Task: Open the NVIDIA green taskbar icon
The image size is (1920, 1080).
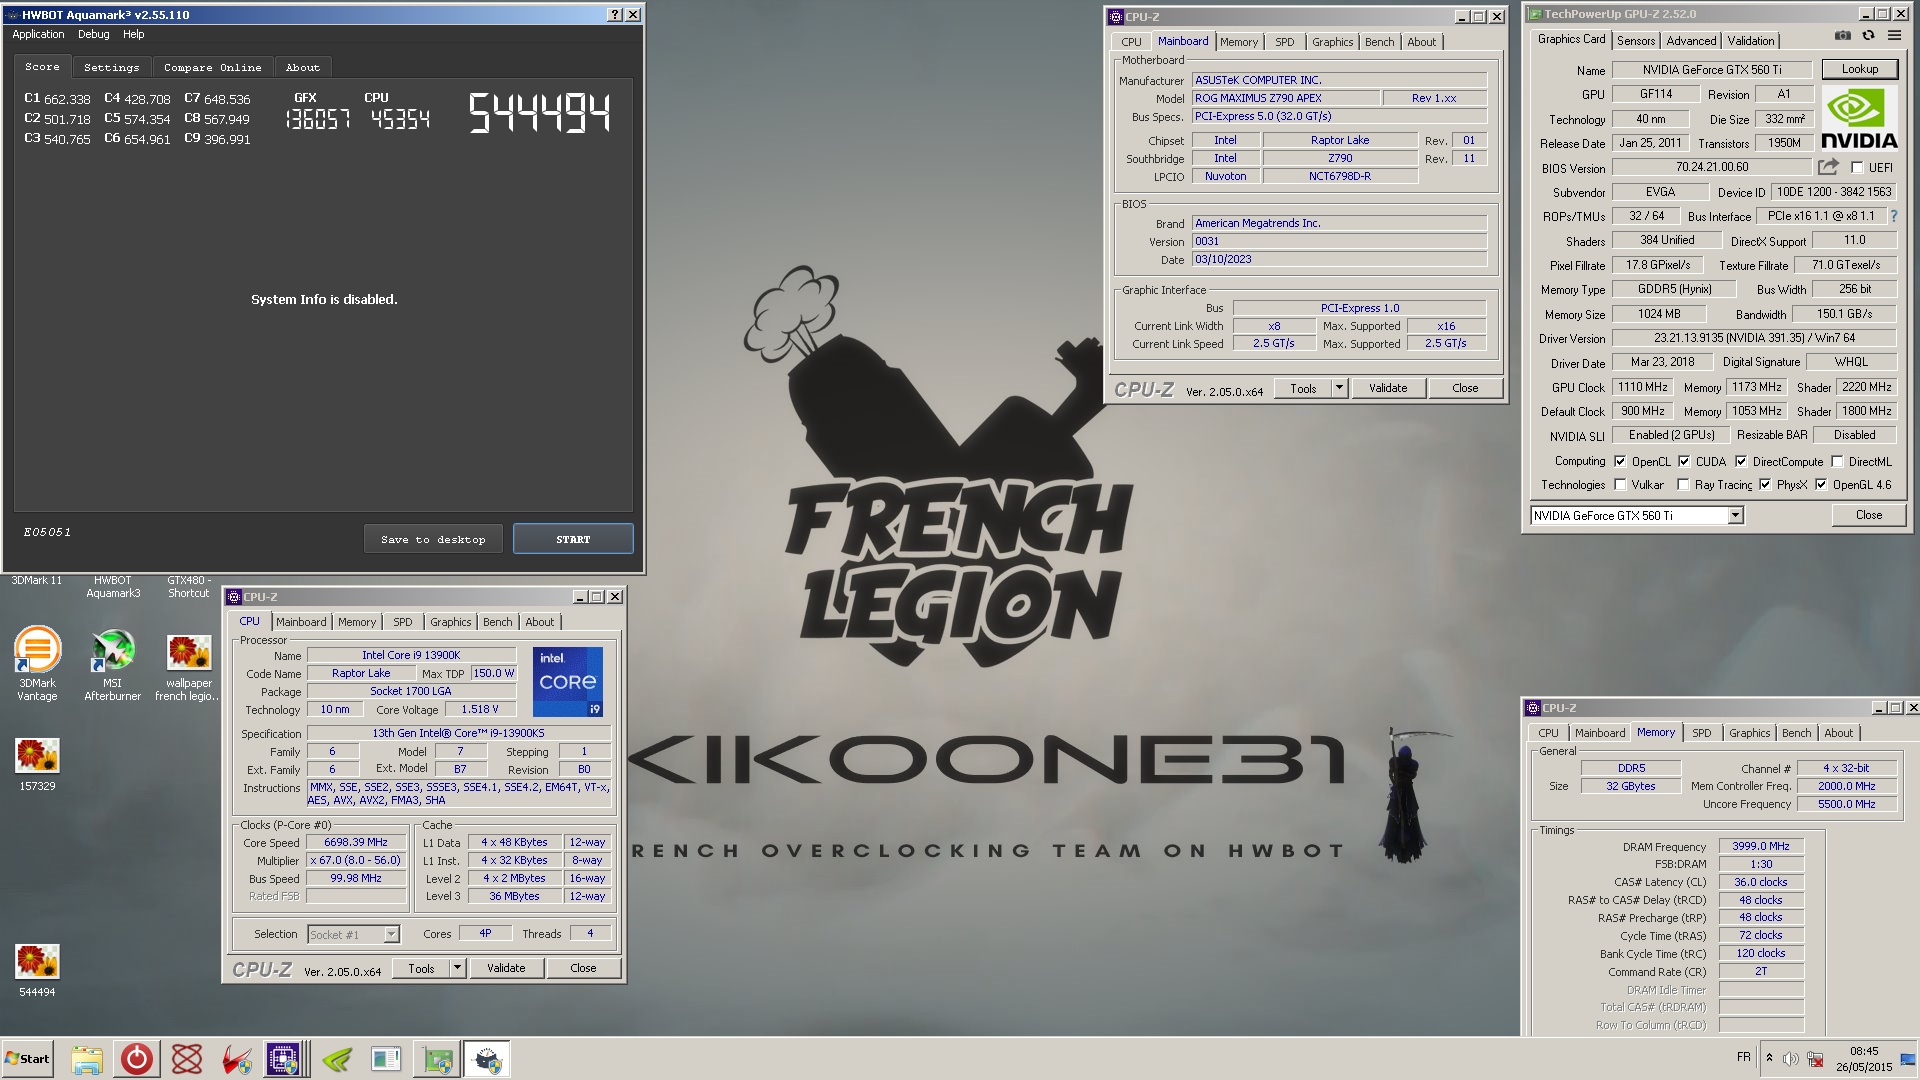Action: click(x=337, y=1059)
